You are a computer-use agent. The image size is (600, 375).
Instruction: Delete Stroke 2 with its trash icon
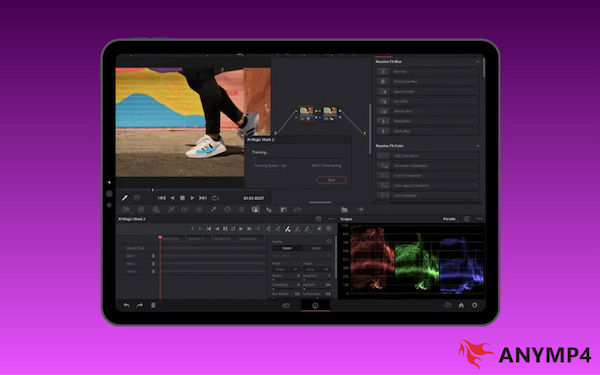coord(153,264)
